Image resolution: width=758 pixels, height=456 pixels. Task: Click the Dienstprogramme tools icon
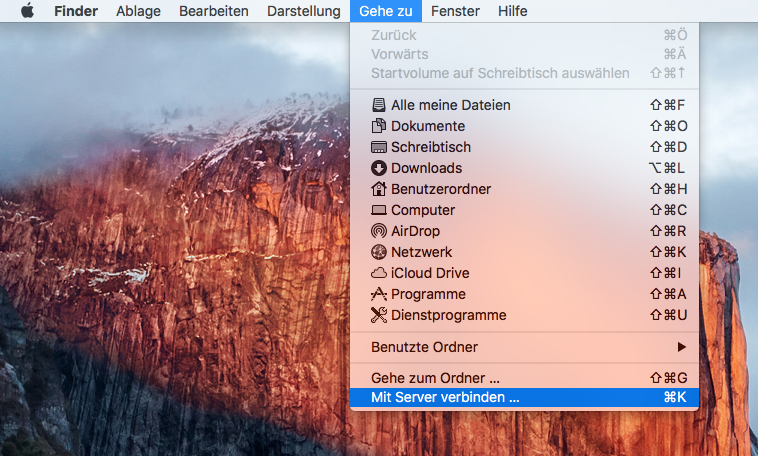pos(378,315)
